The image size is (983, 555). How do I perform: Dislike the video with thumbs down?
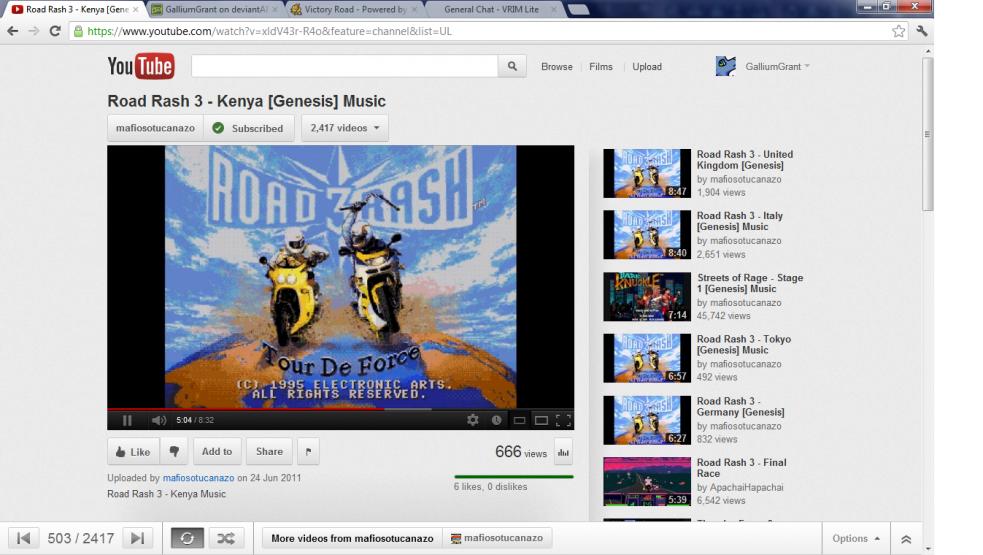(173, 452)
